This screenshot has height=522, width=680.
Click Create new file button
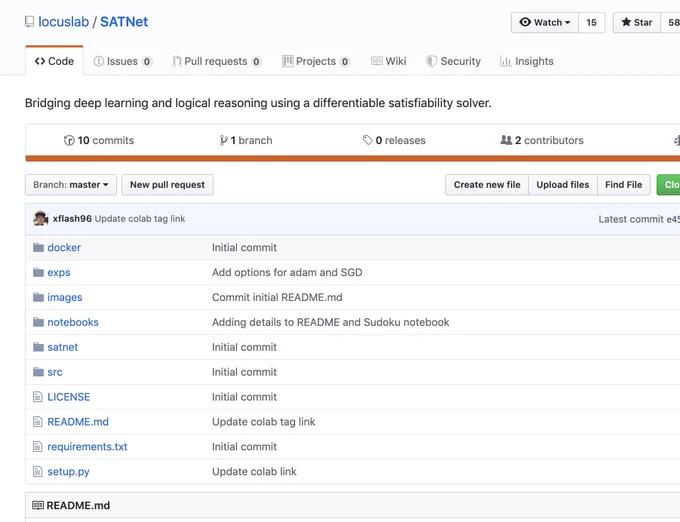pos(487,185)
